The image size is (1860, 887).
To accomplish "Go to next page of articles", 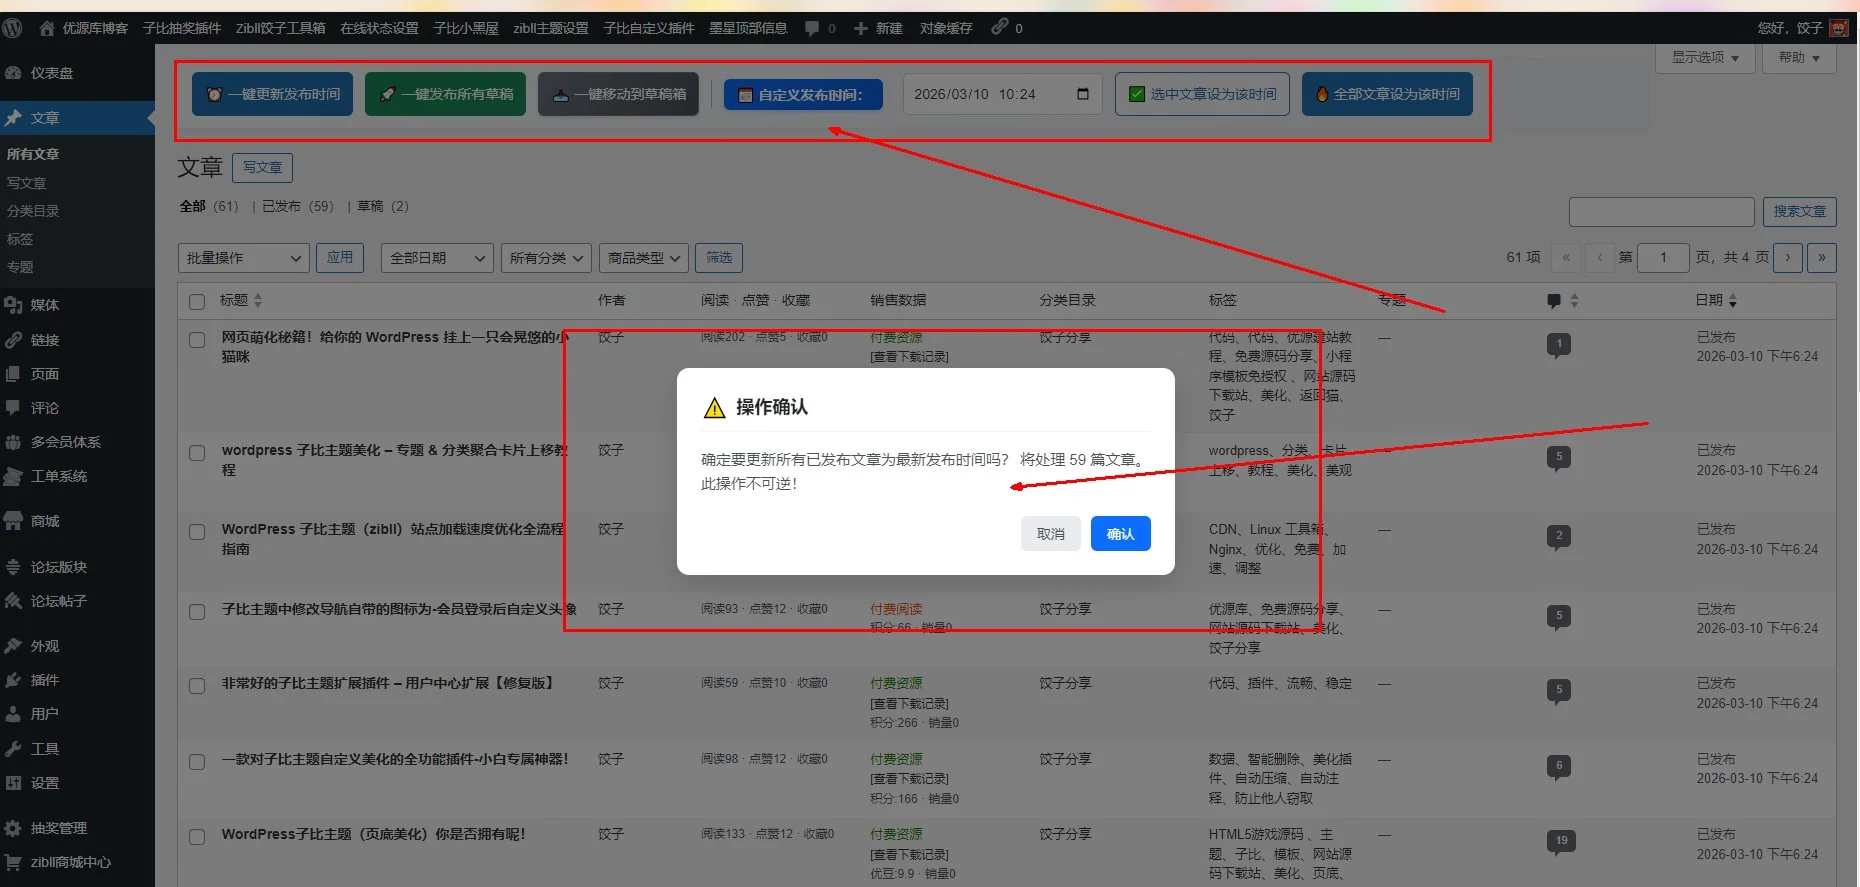I will tap(1788, 258).
